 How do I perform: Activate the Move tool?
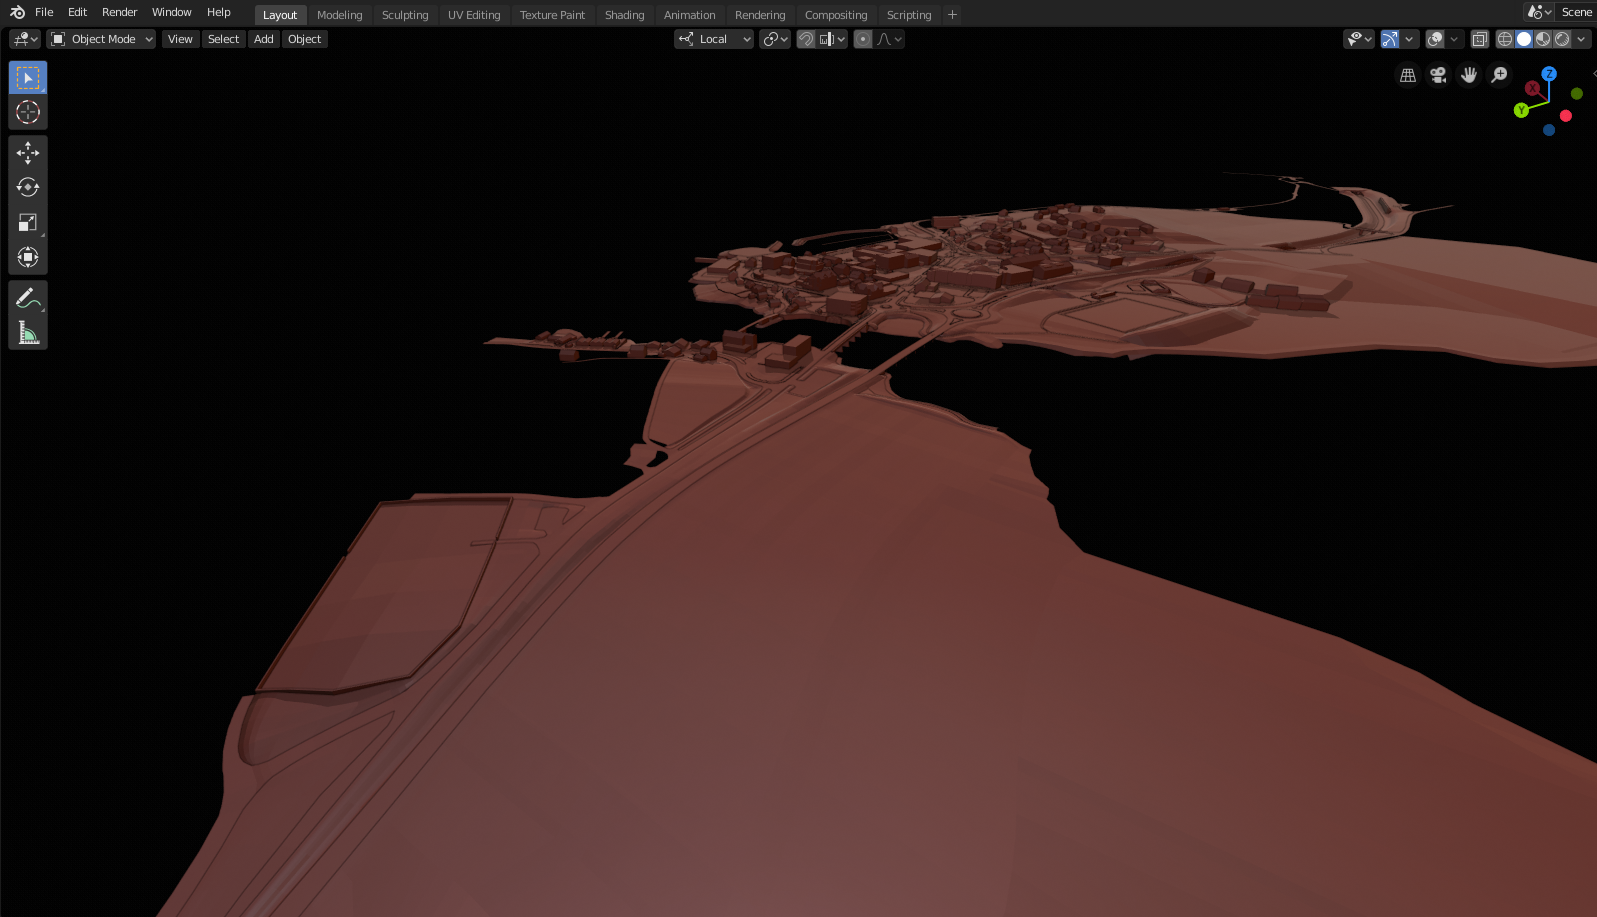pyautogui.click(x=28, y=152)
